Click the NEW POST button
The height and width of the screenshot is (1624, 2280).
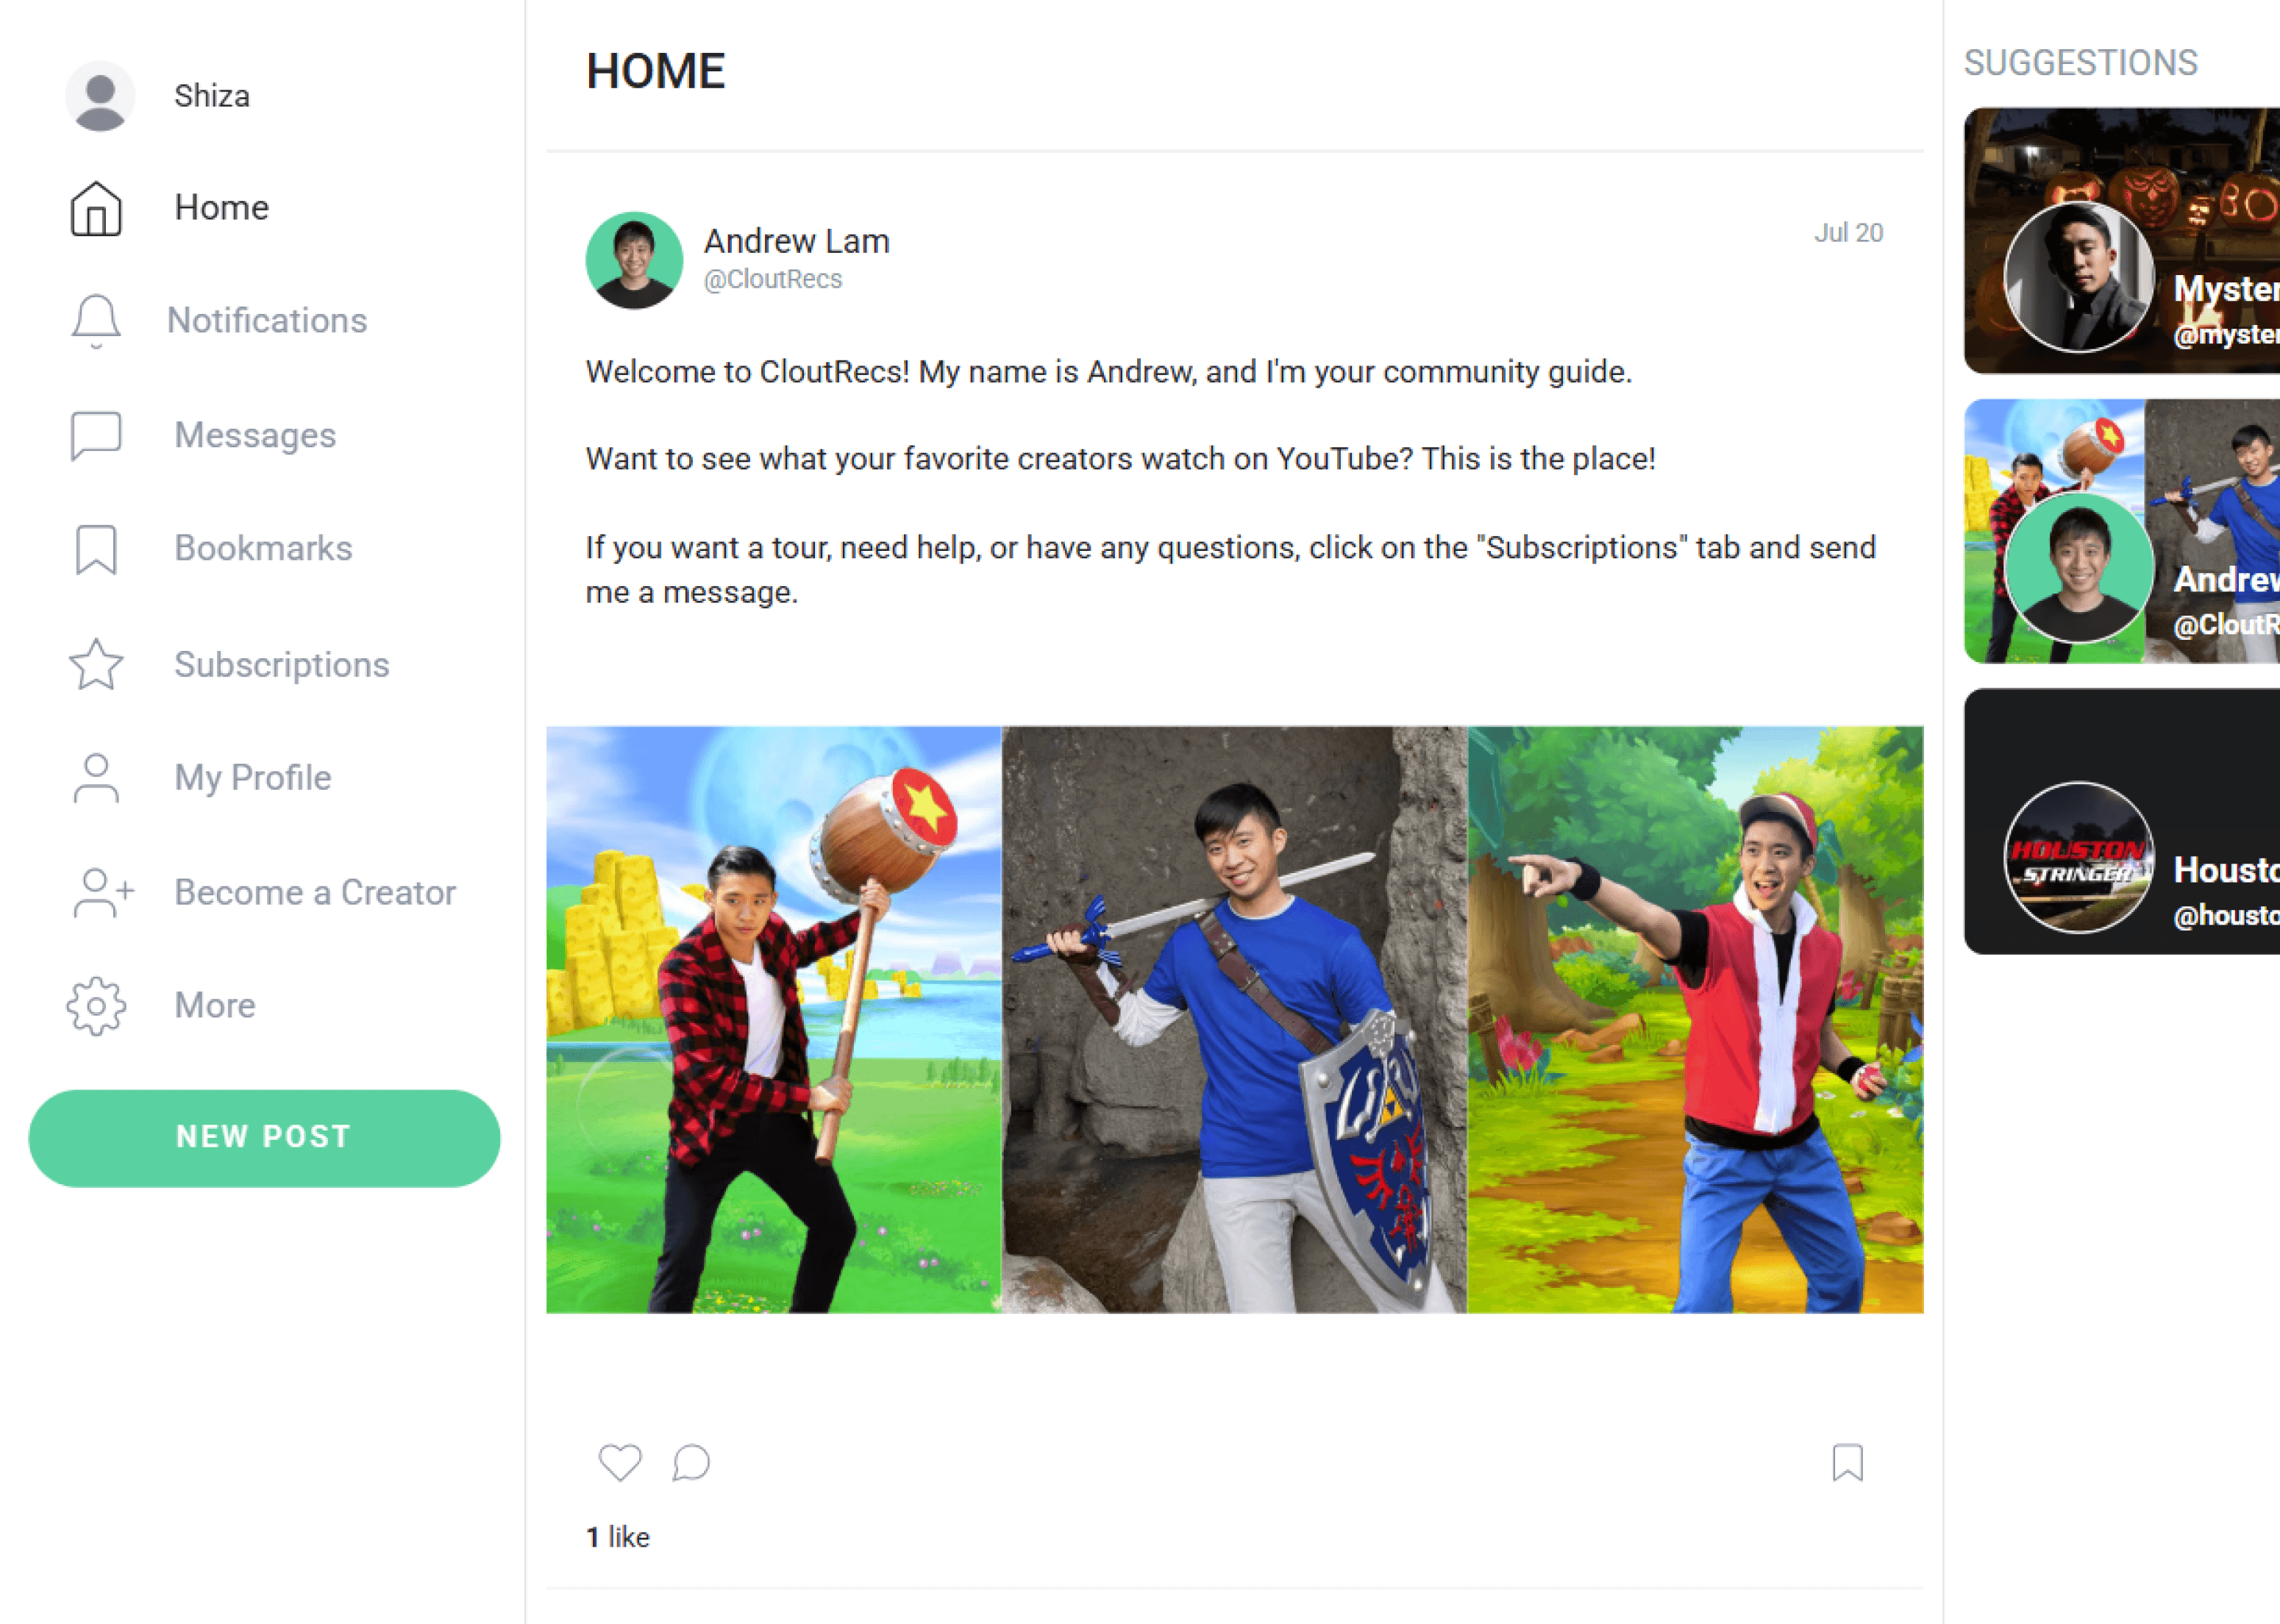[264, 1138]
